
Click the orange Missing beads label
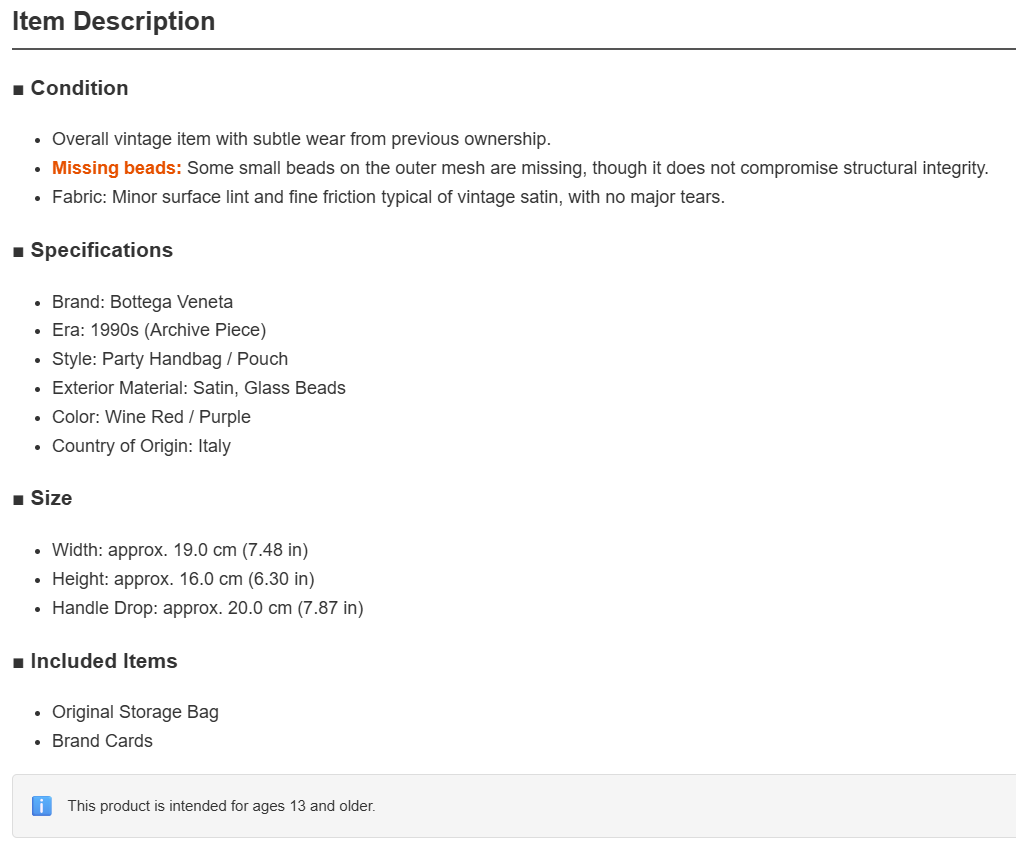pos(117,168)
